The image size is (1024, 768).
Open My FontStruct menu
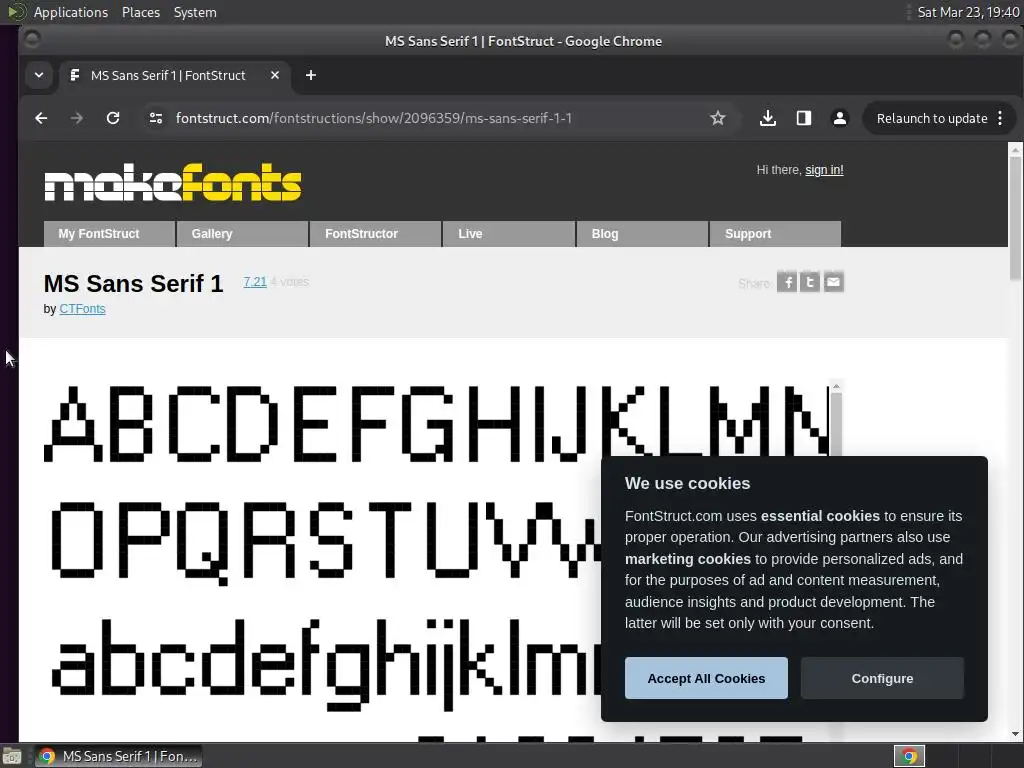[x=109, y=234]
